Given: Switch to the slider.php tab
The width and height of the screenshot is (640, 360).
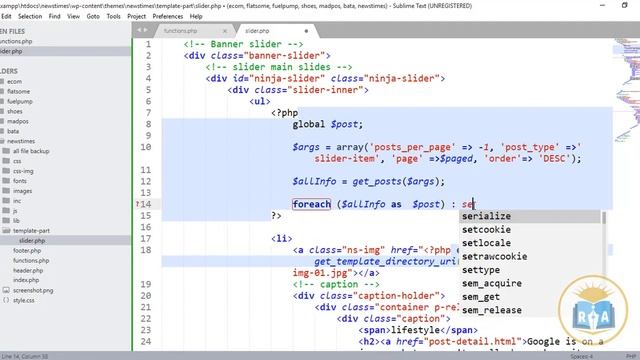Looking at the screenshot, I should coord(257,31).
